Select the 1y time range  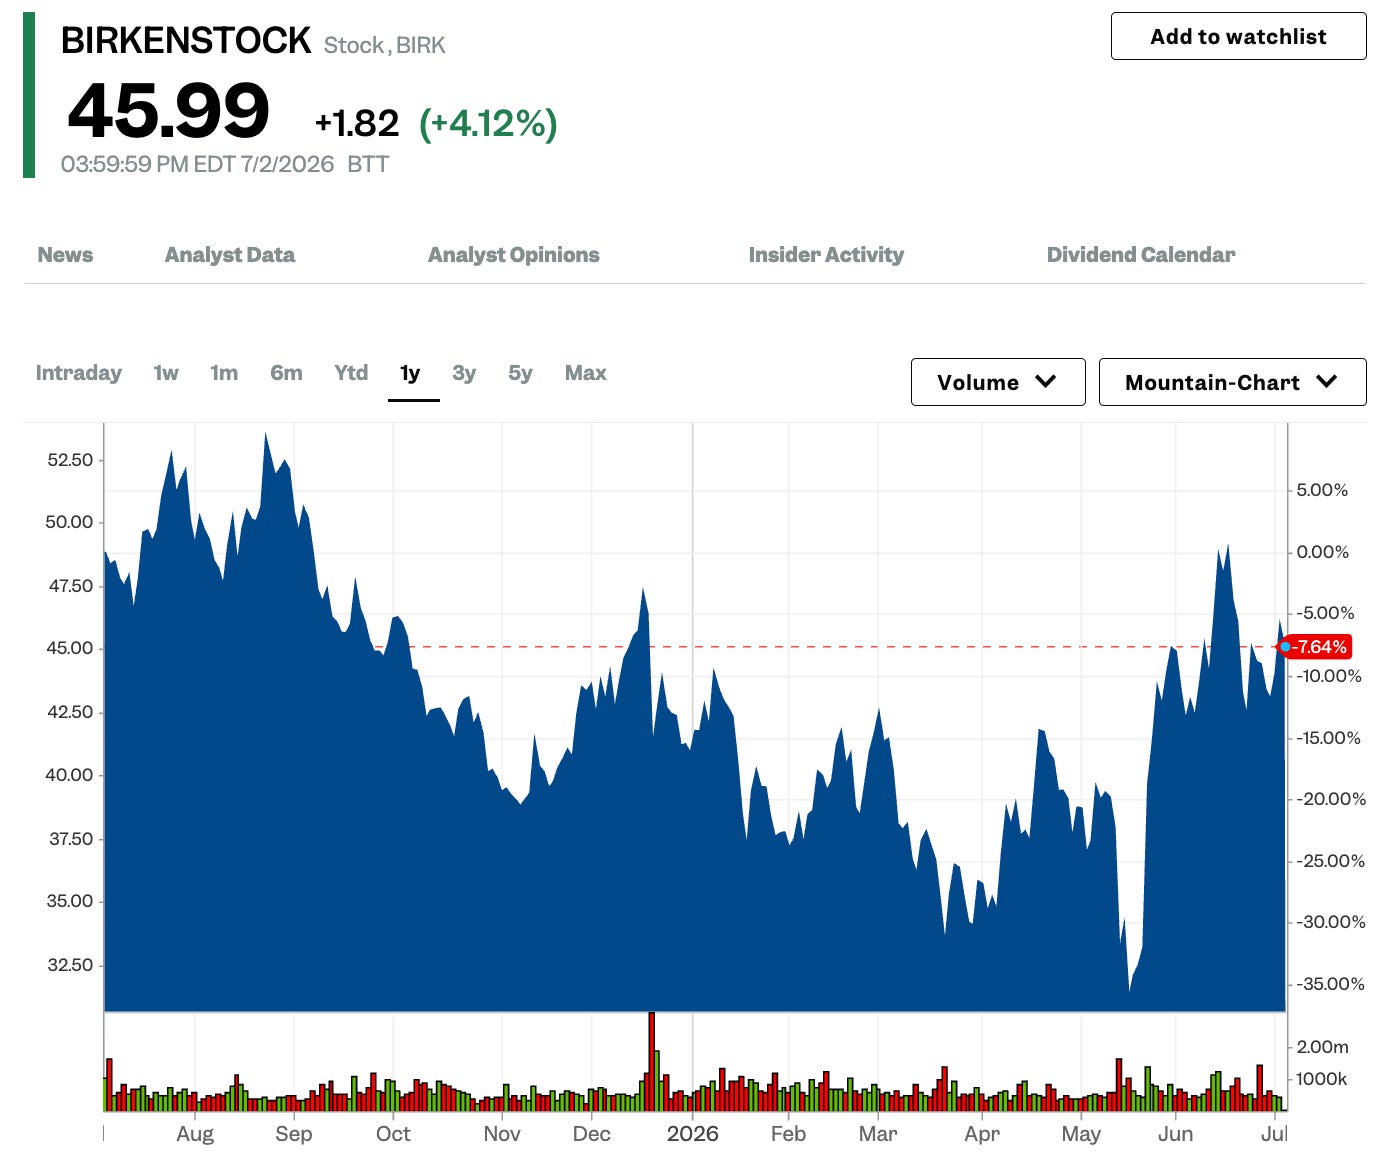pos(410,373)
